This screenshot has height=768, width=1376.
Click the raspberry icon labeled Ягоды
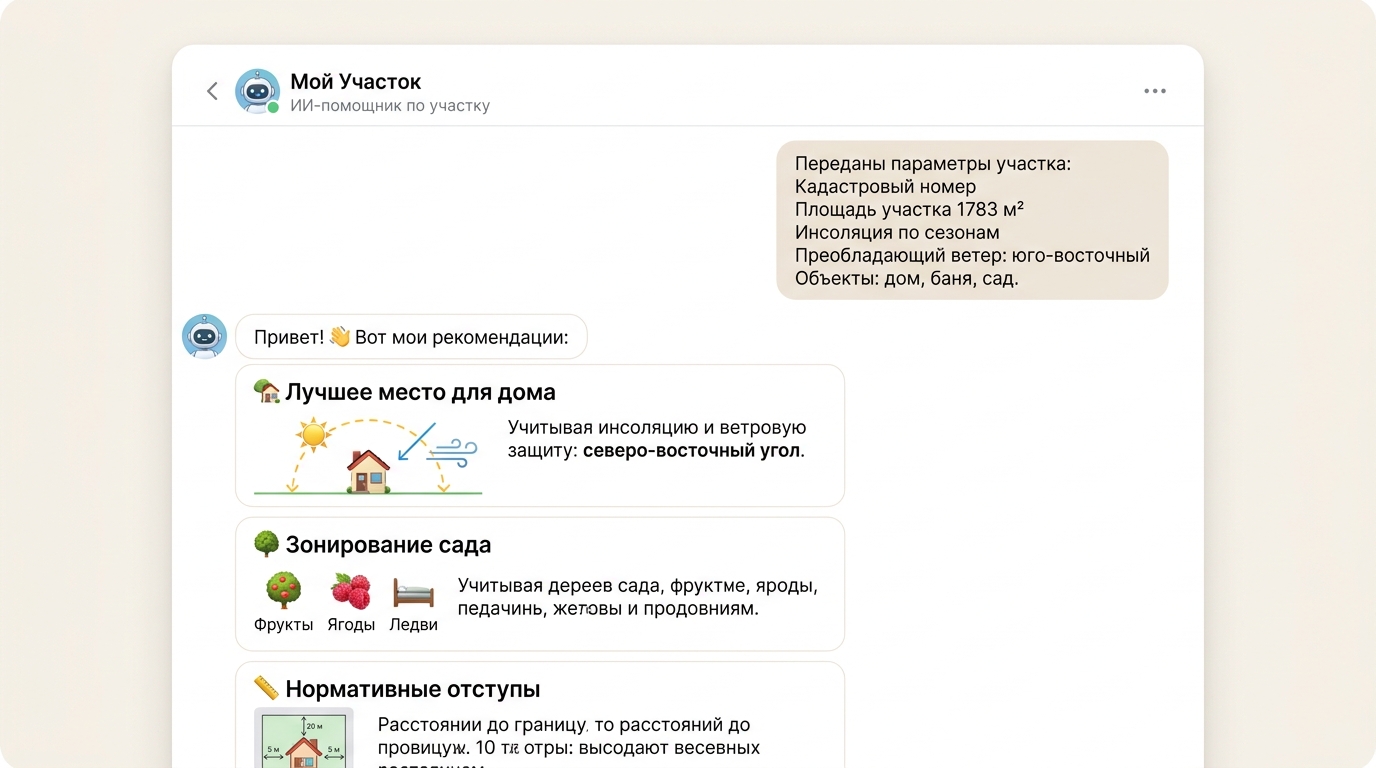(x=351, y=591)
